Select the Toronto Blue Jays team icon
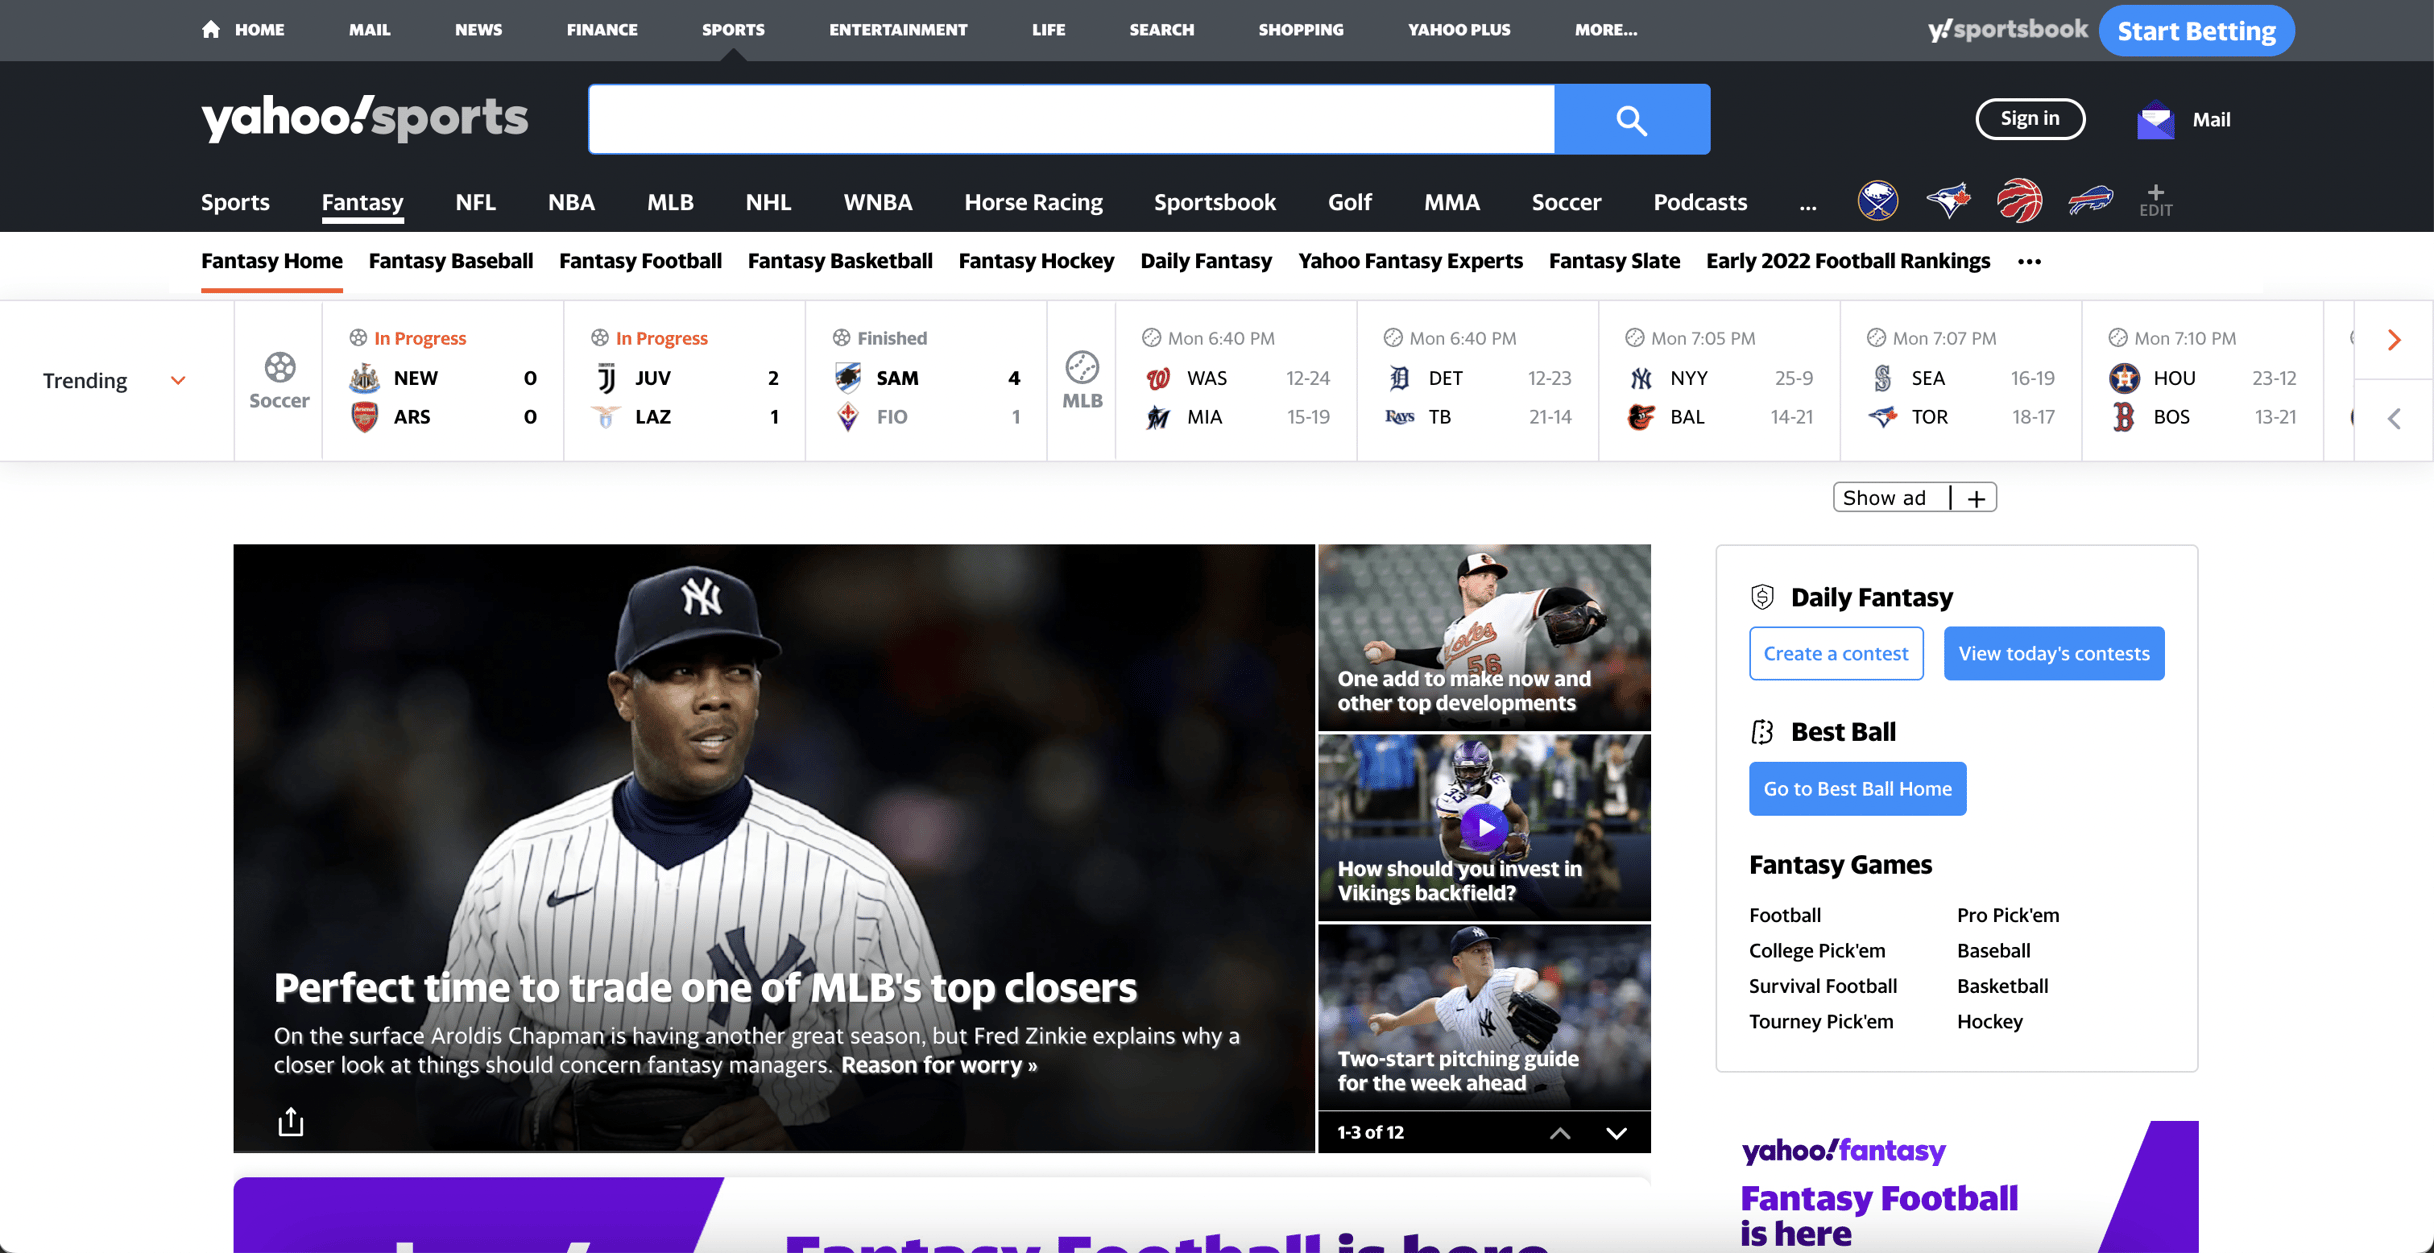 point(1948,201)
